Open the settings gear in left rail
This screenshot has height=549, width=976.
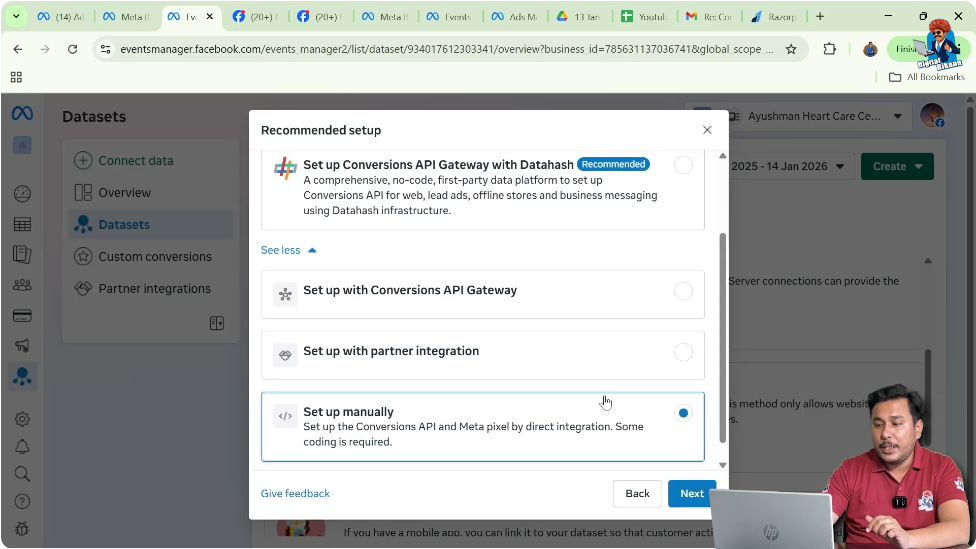click(22, 419)
